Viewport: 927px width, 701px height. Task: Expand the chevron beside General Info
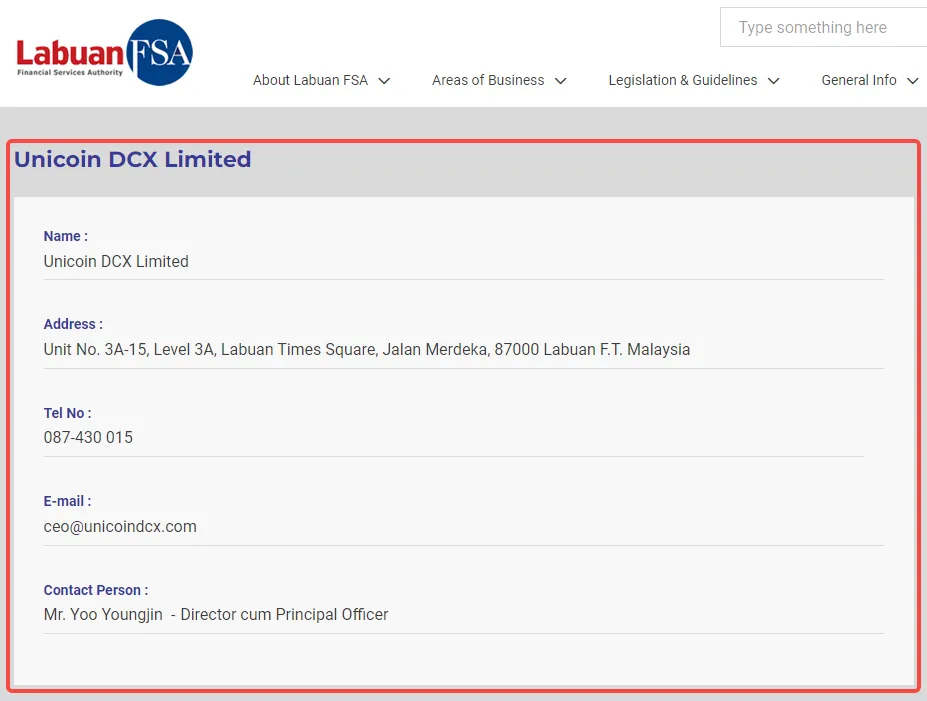912,81
